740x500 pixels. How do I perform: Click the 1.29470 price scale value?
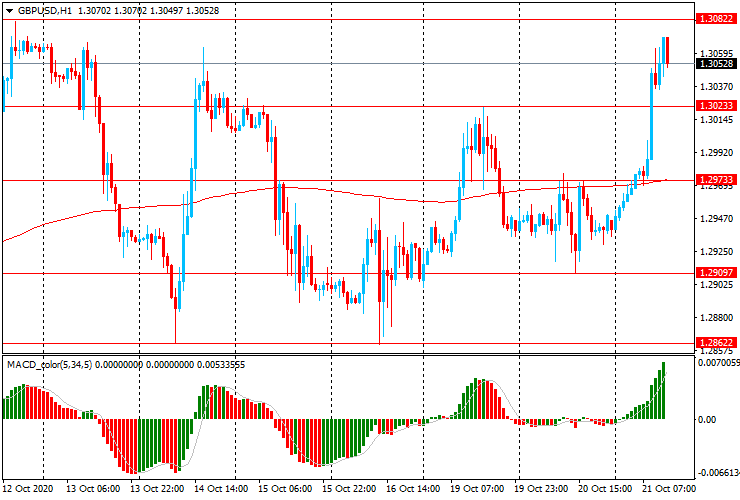pyautogui.click(x=716, y=219)
